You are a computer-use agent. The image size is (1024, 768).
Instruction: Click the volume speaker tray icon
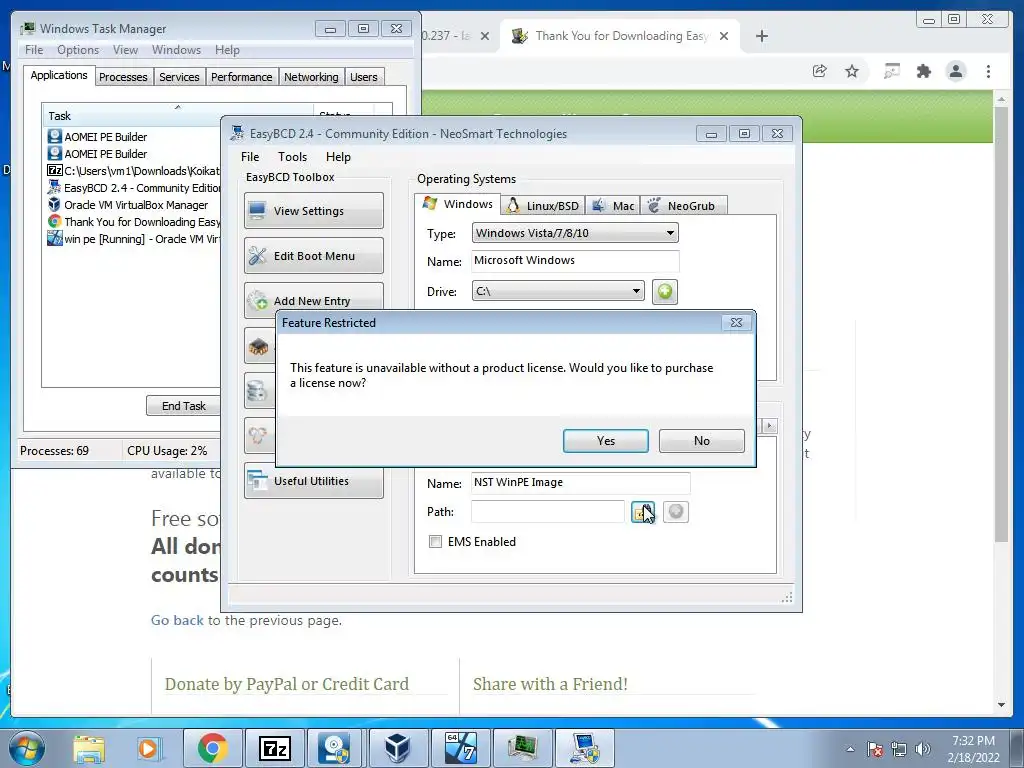point(922,749)
